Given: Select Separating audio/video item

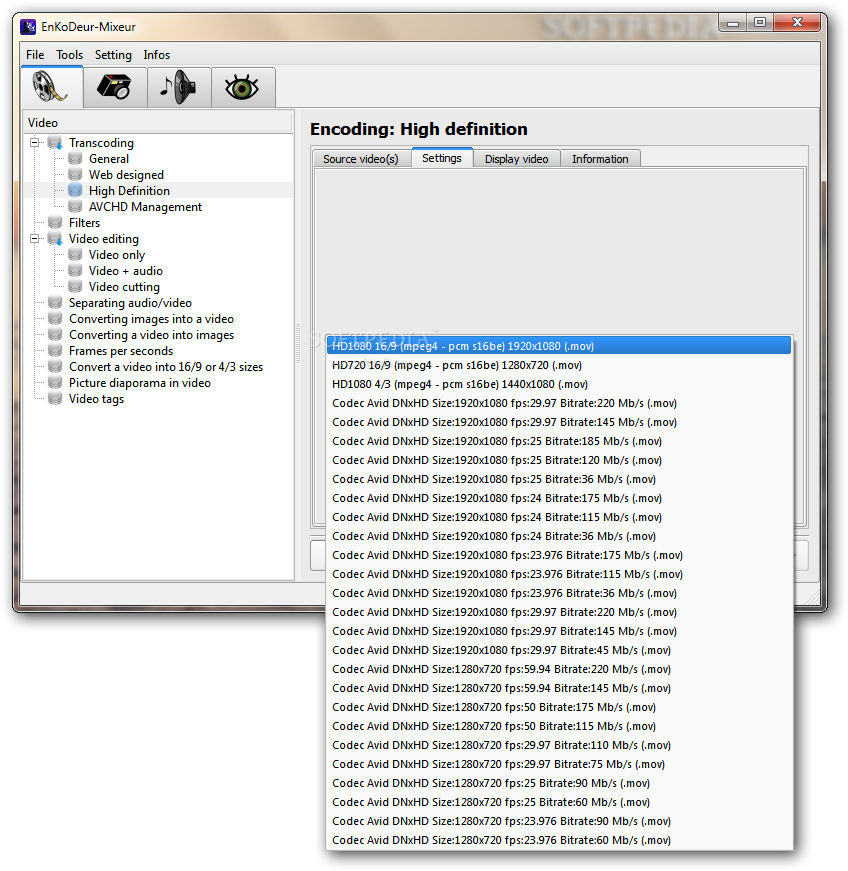Looking at the screenshot, I should [x=131, y=303].
